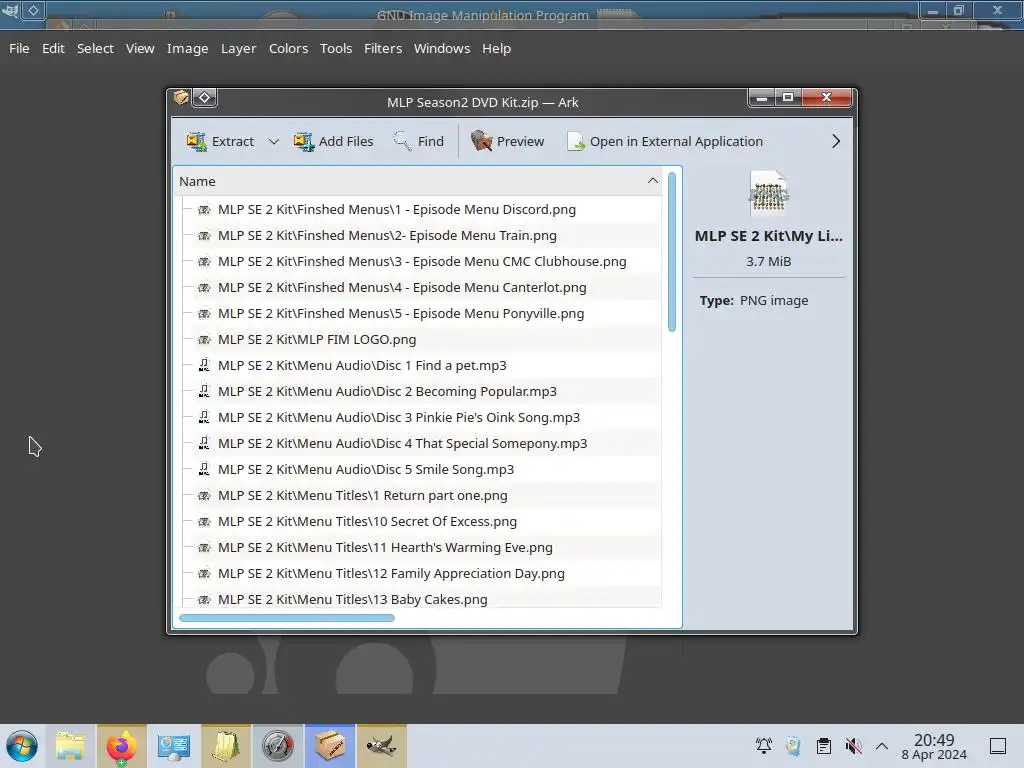
Task: Select 1 - Episode Menu Discord.png
Action: coord(396,210)
